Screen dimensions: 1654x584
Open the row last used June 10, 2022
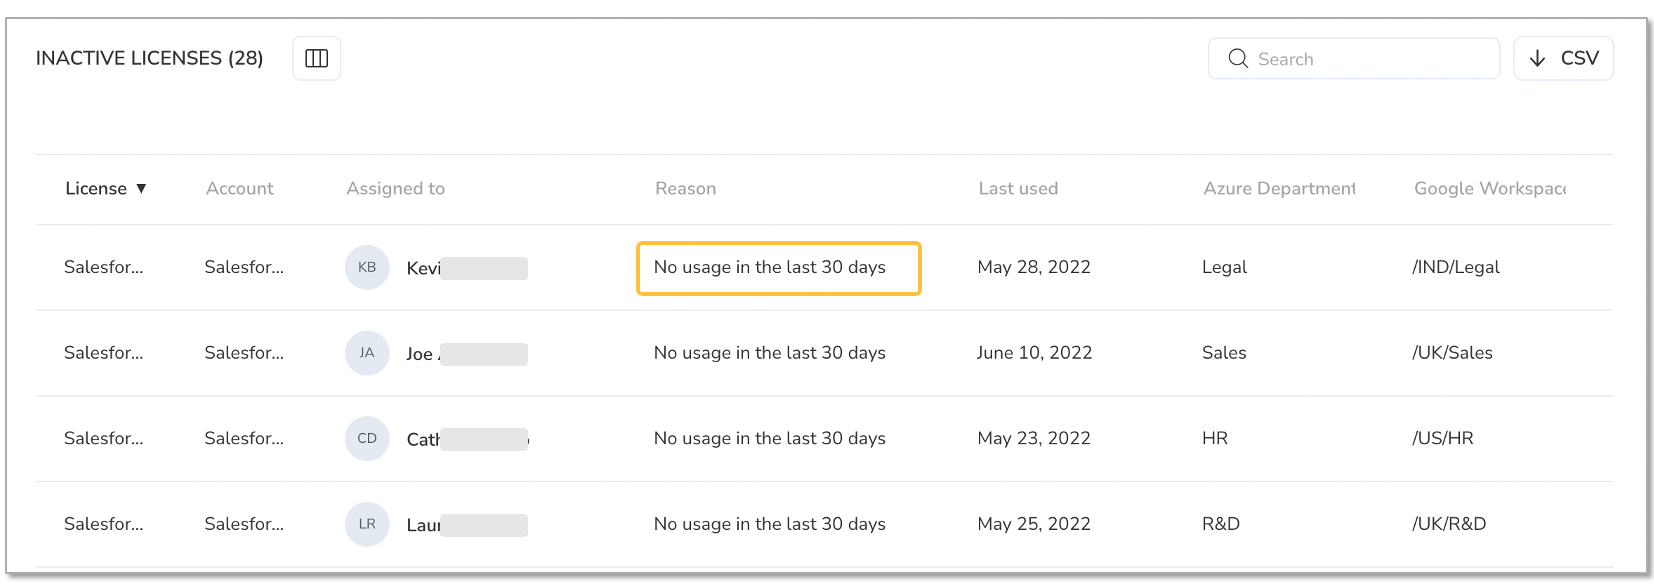1034,353
